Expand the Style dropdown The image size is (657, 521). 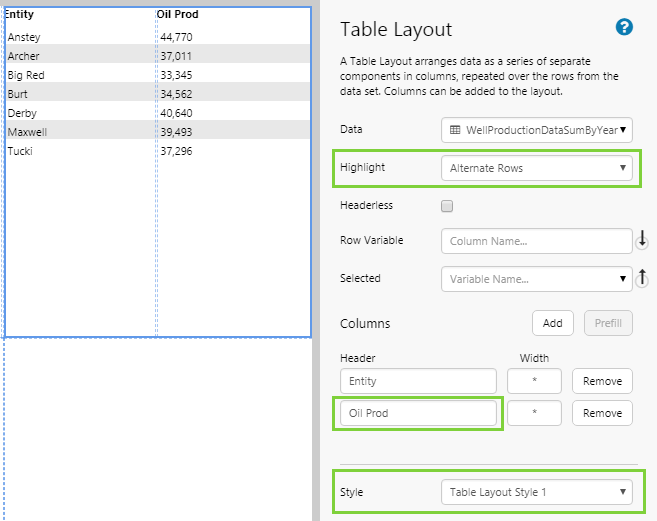tap(537, 492)
